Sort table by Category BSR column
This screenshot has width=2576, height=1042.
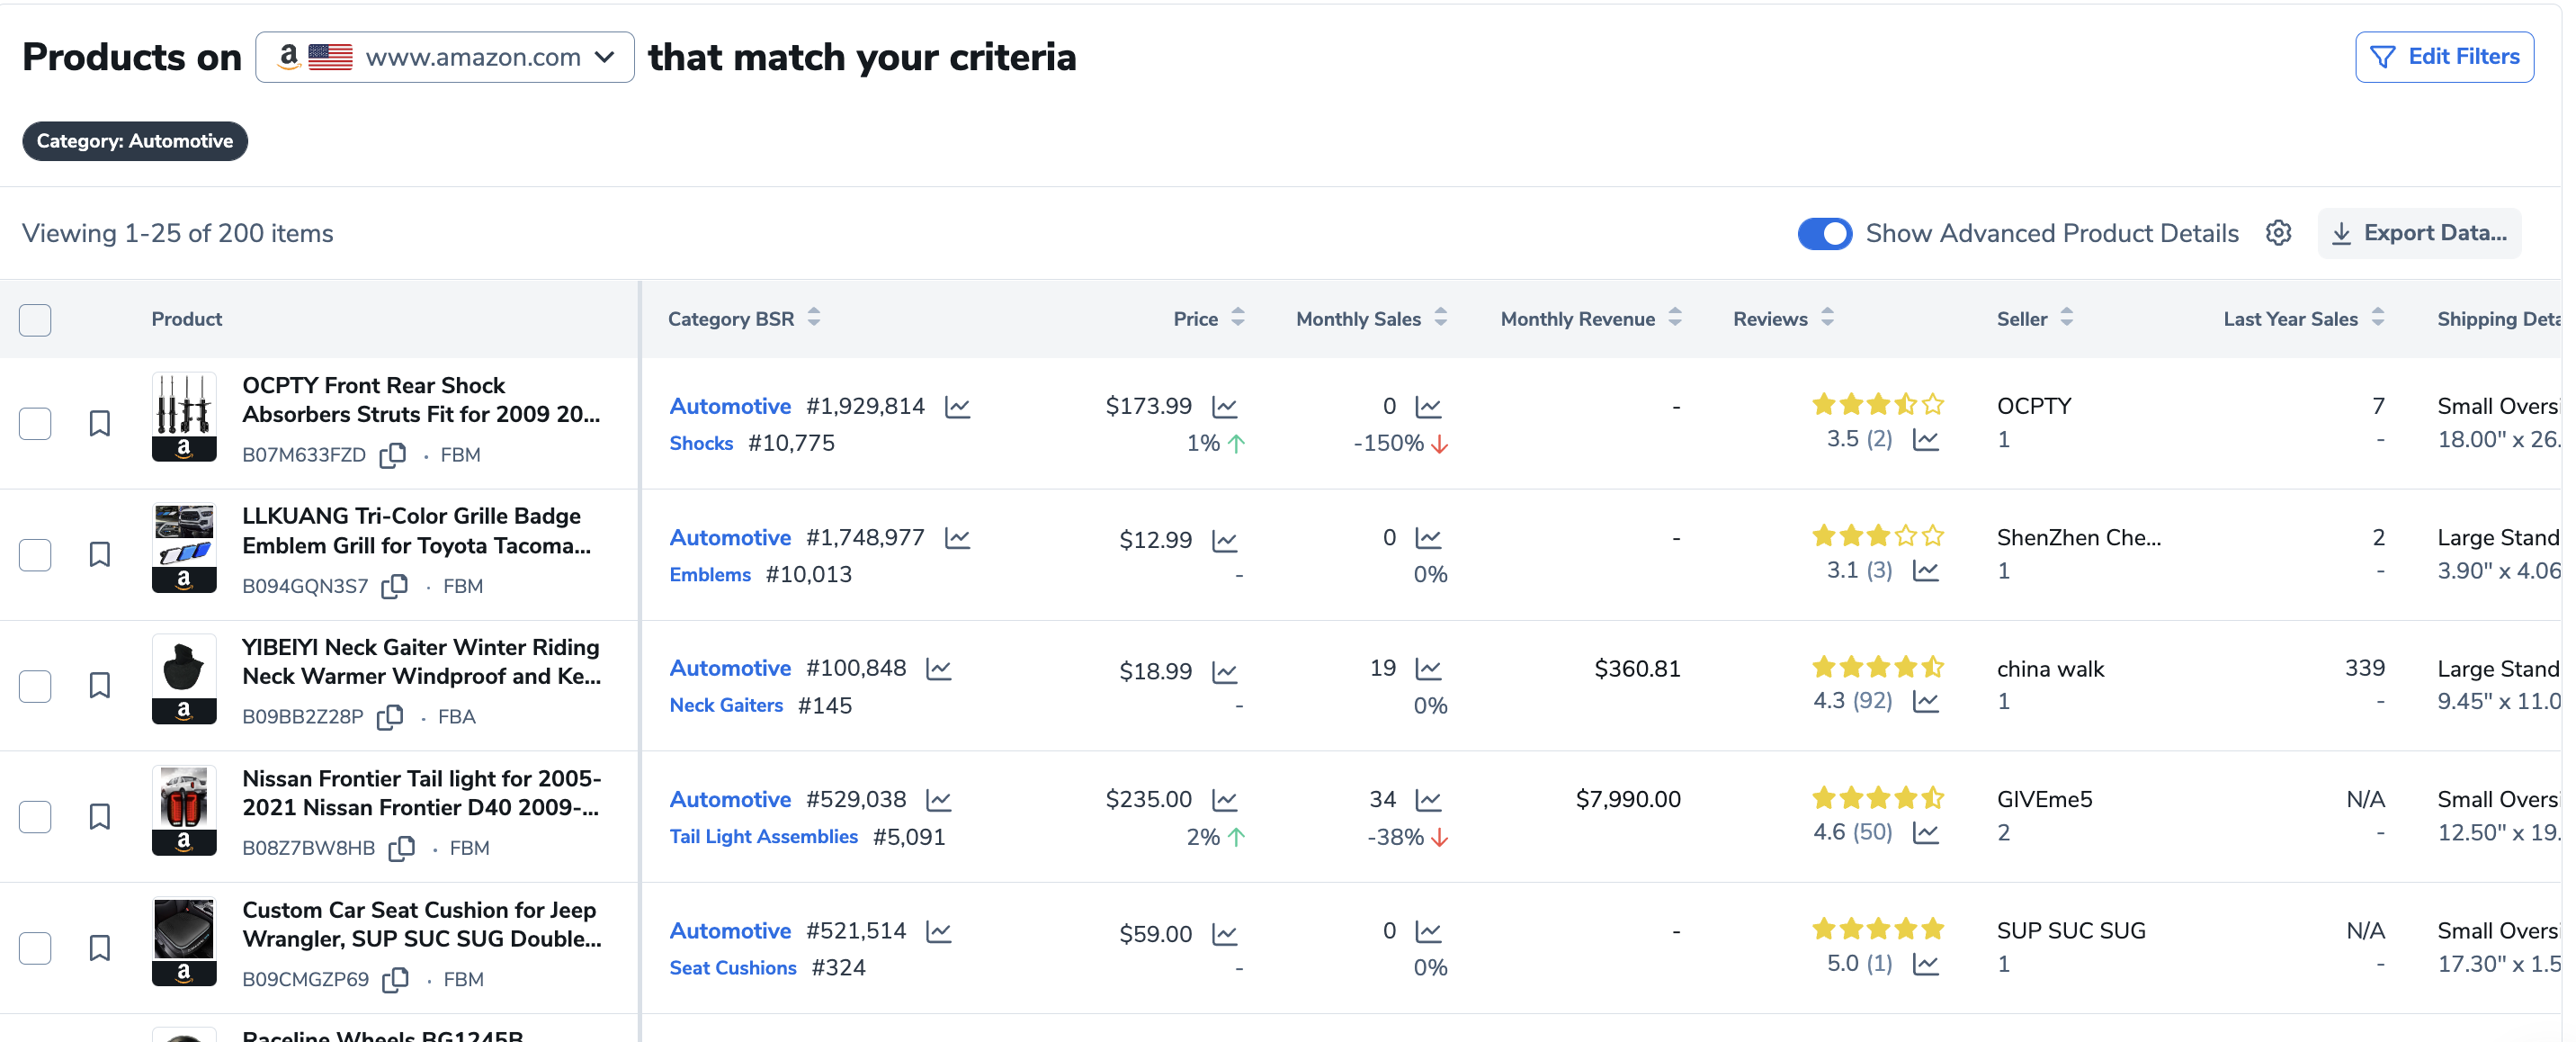click(744, 319)
